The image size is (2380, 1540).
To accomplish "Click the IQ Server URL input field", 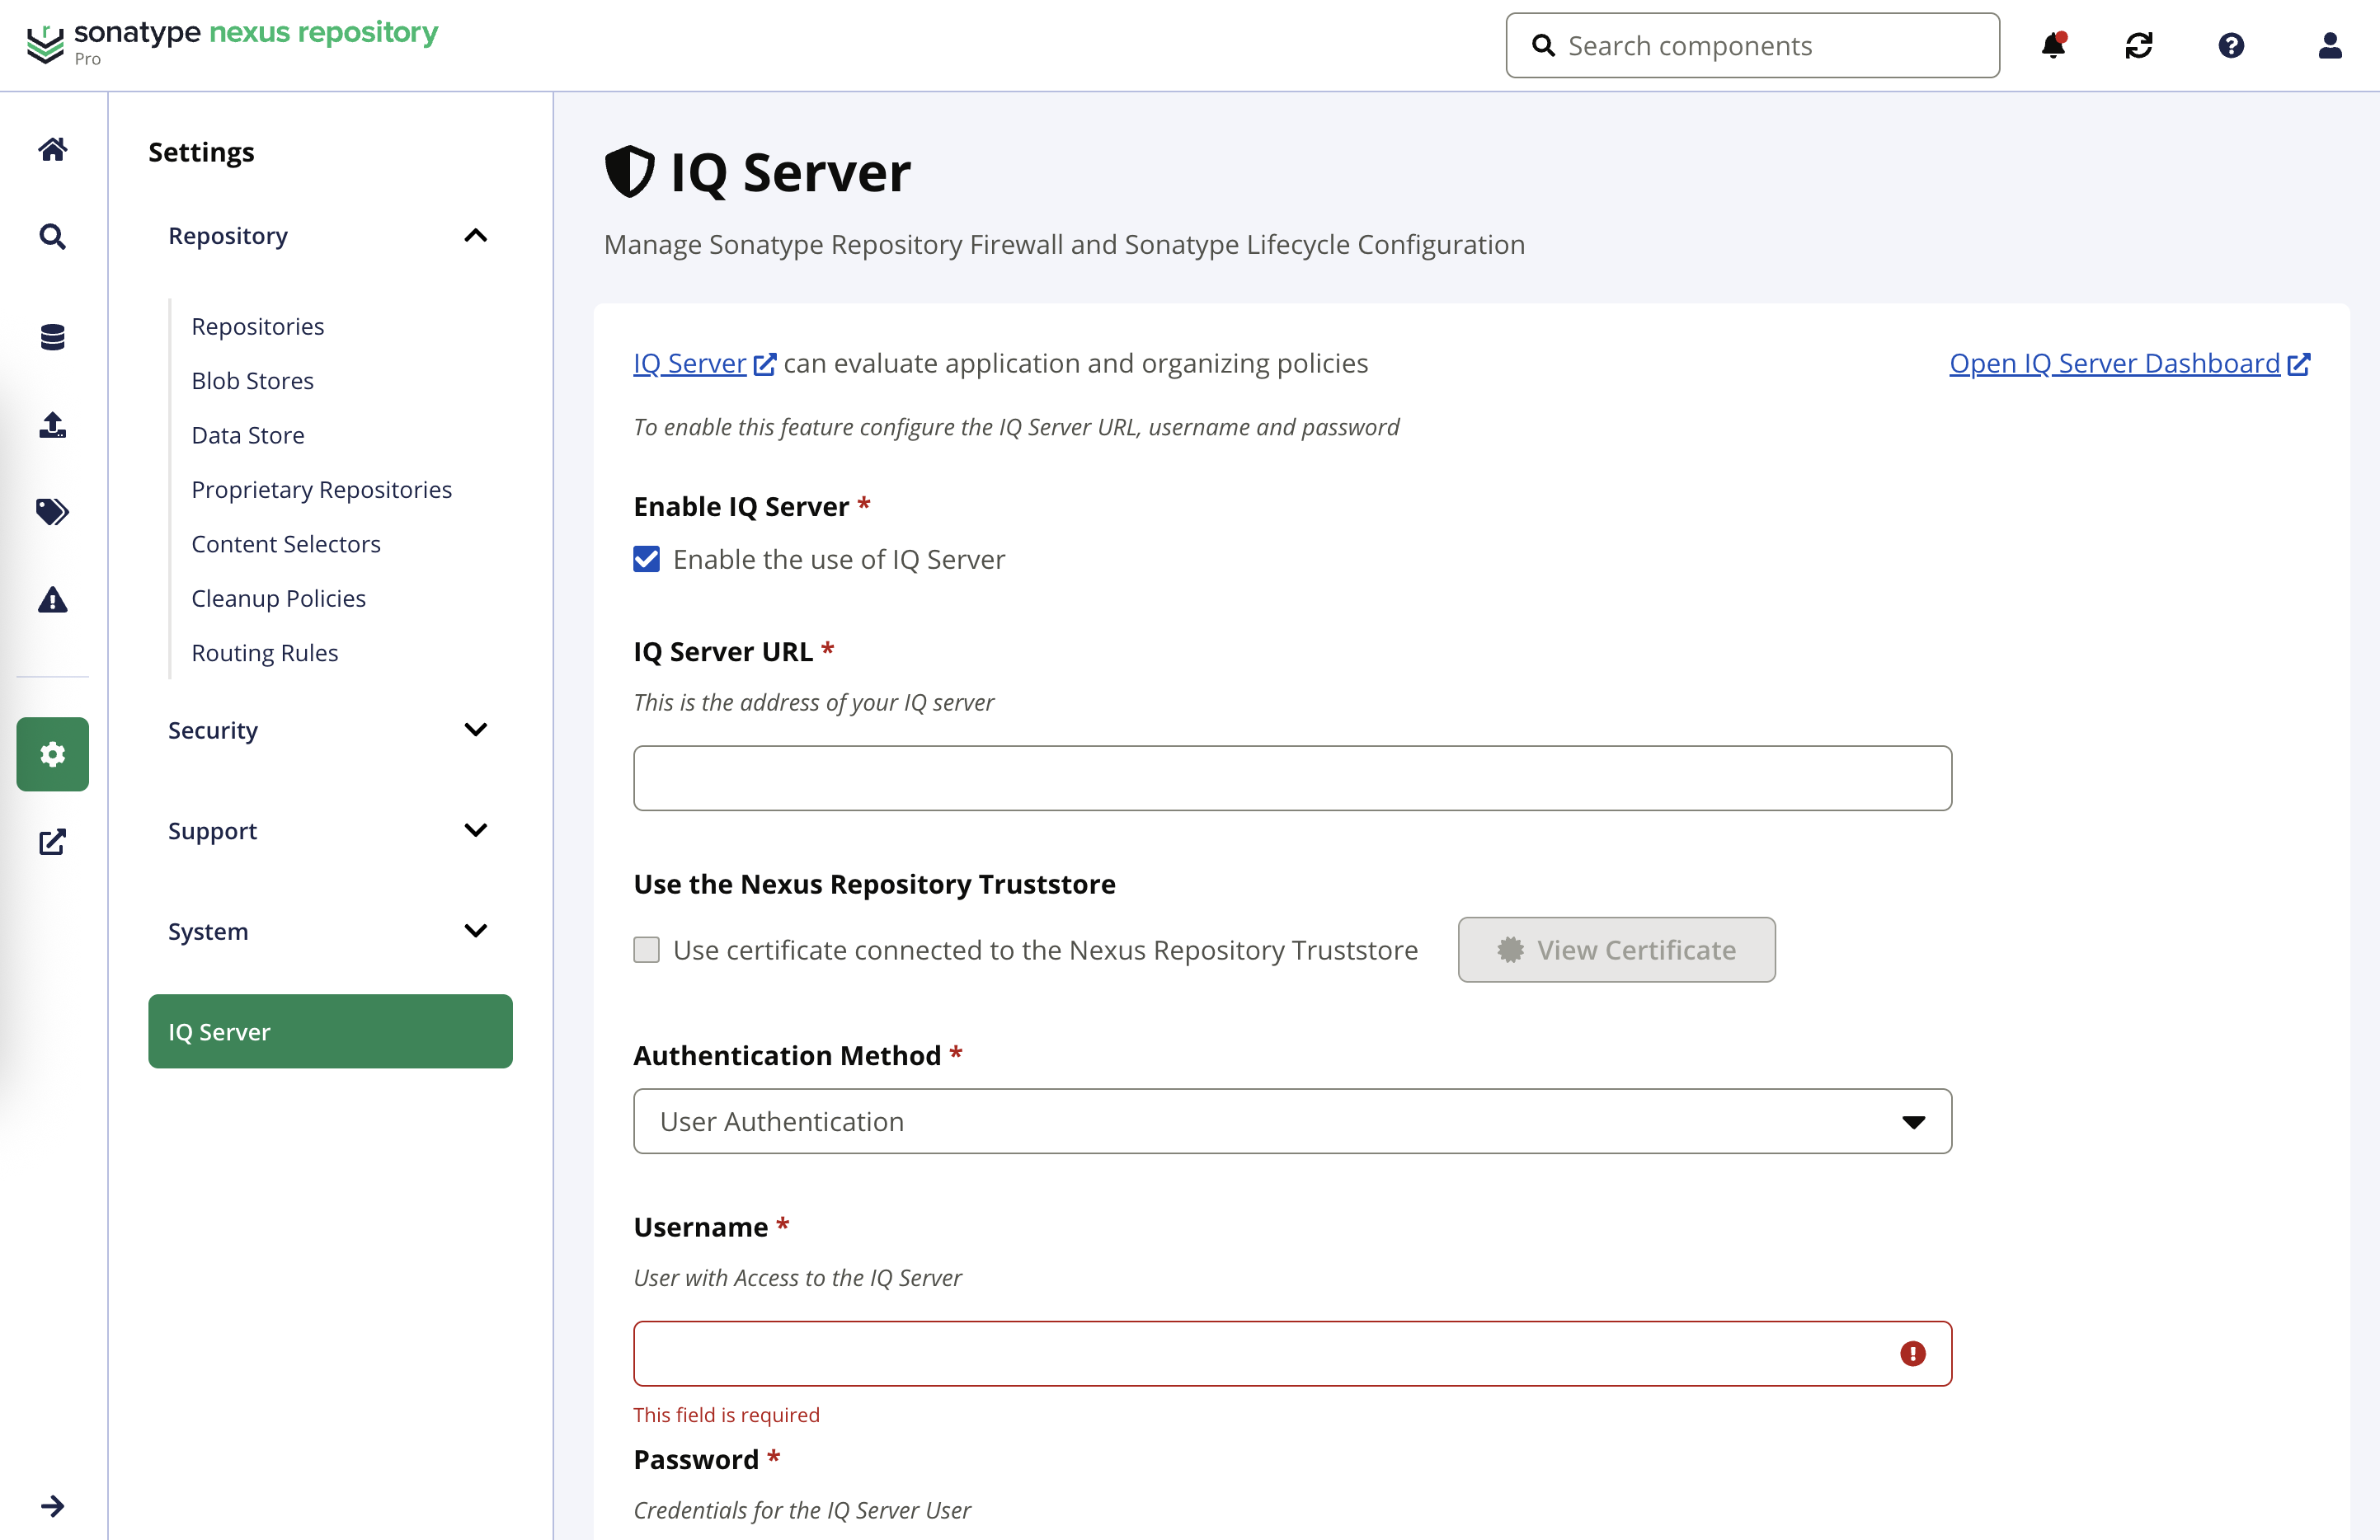I will pos(1292,778).
